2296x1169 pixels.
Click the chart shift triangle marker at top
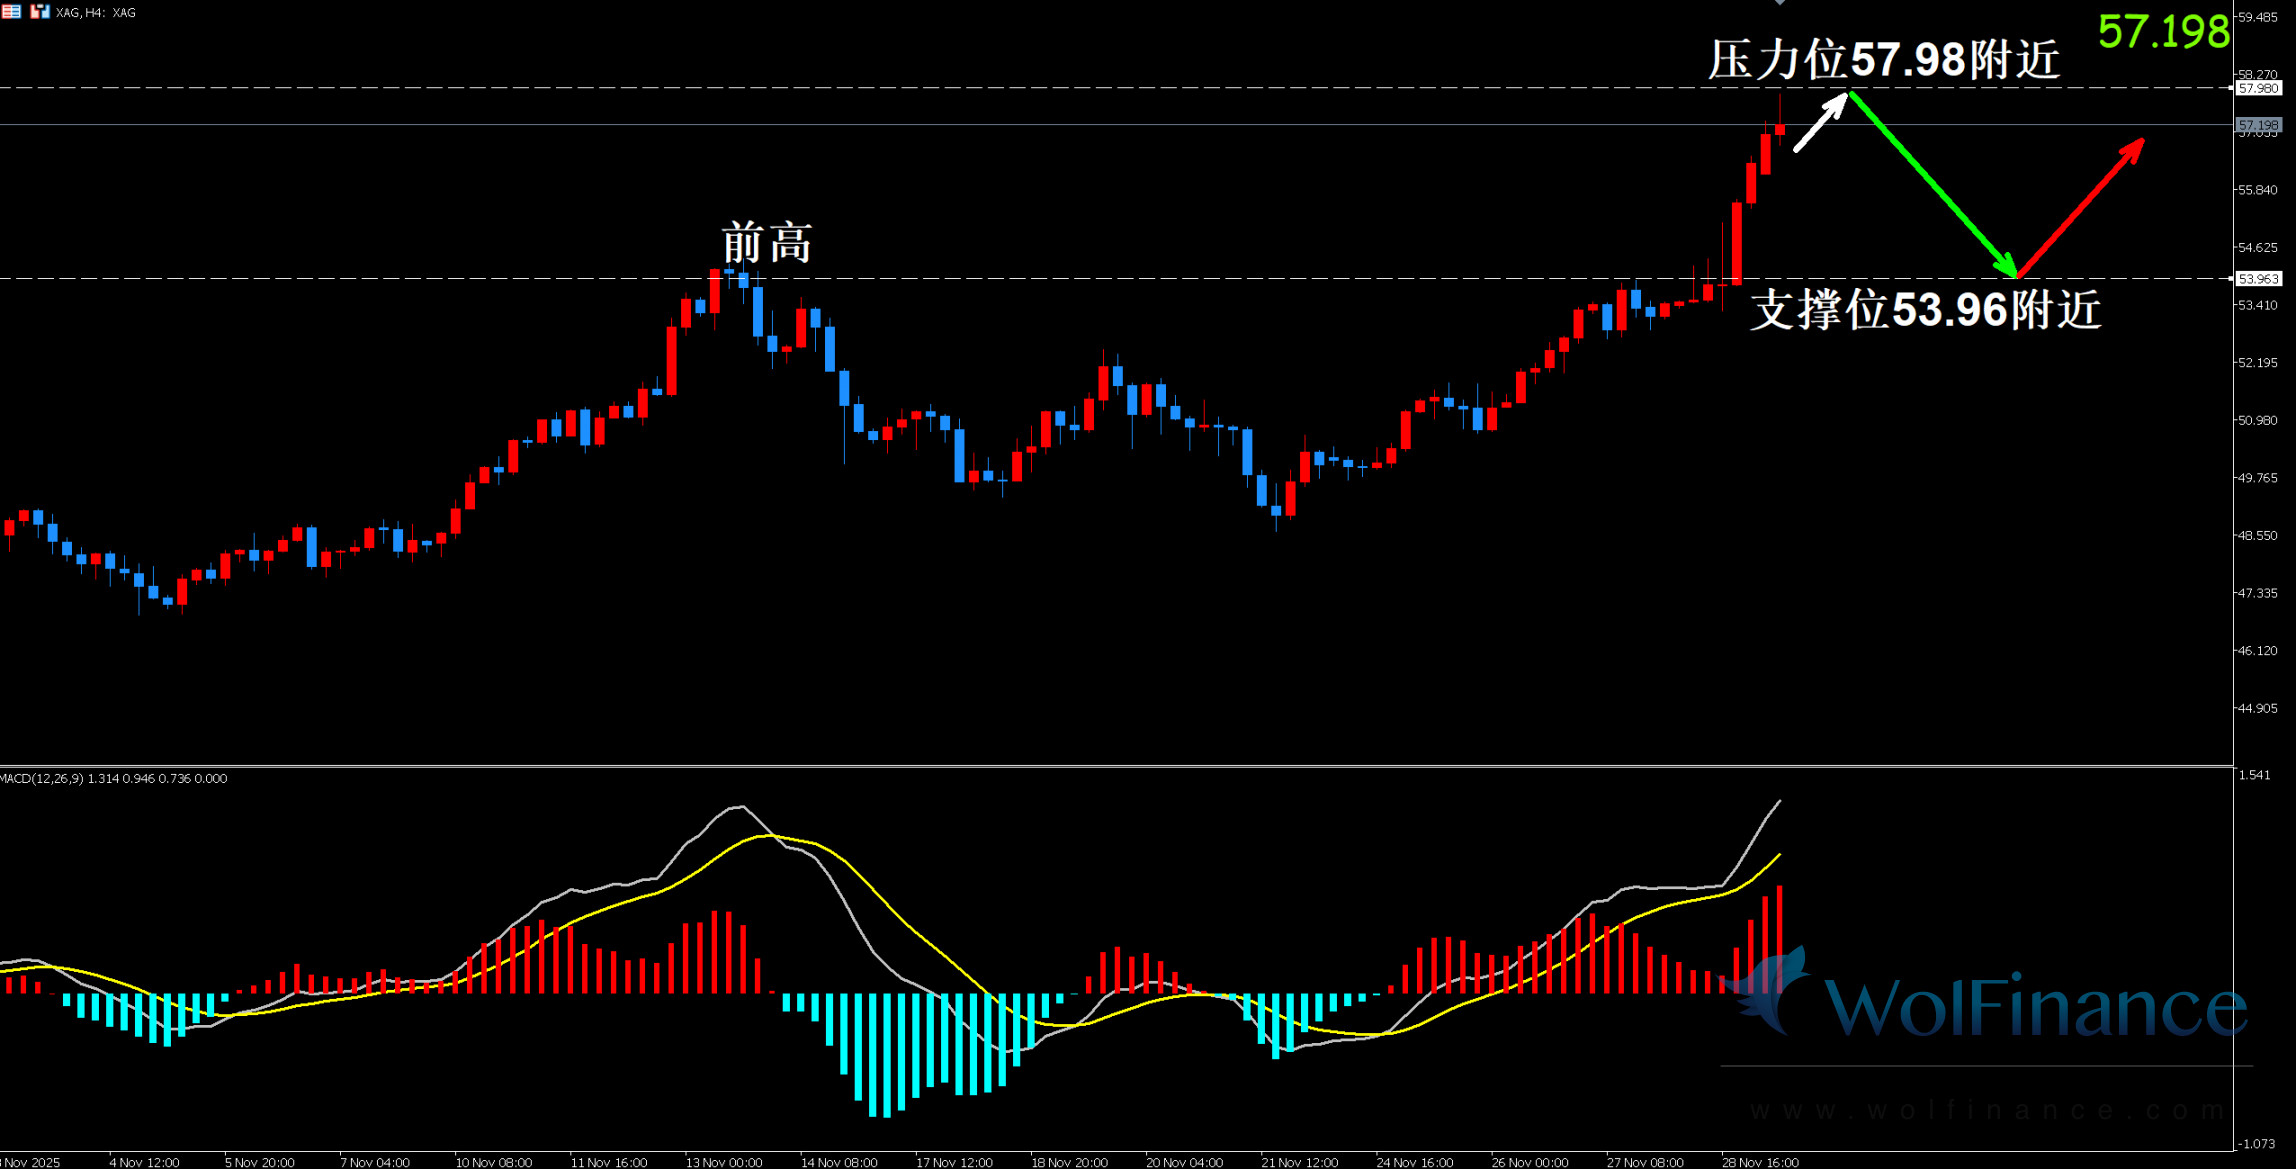coord(1779,3)
